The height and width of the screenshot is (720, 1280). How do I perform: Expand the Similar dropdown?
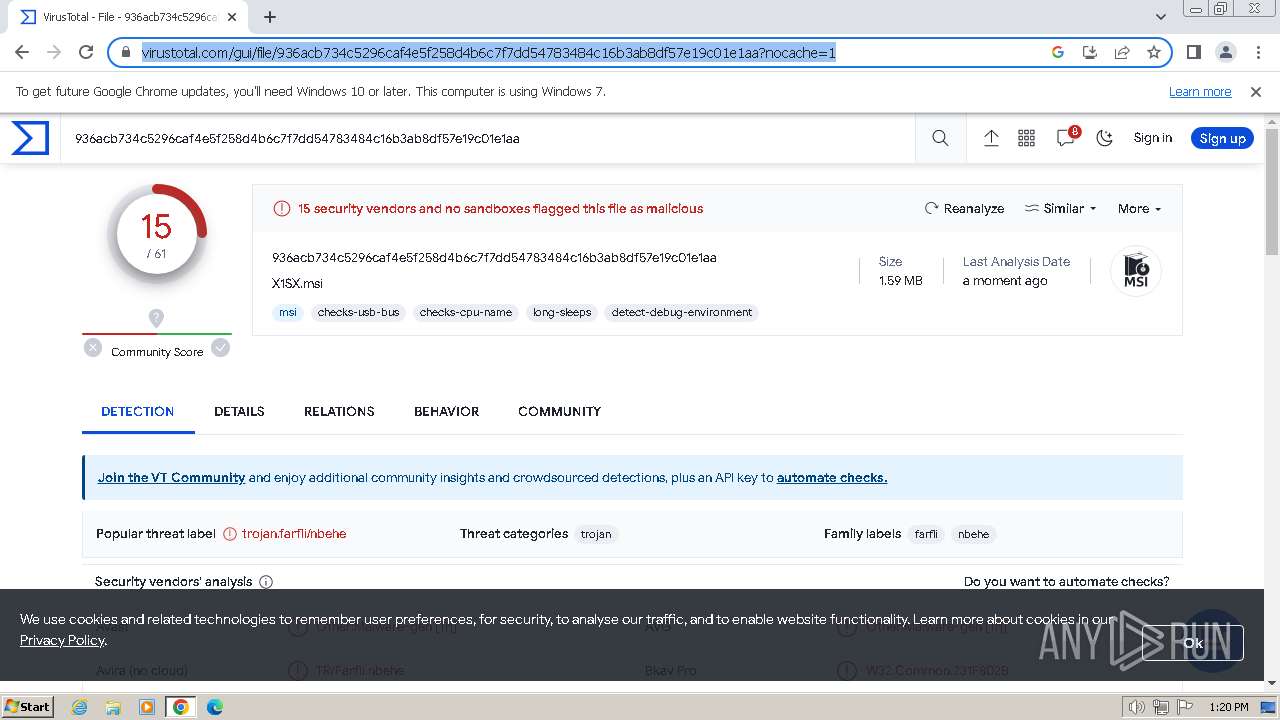(x=1060, y=209)
